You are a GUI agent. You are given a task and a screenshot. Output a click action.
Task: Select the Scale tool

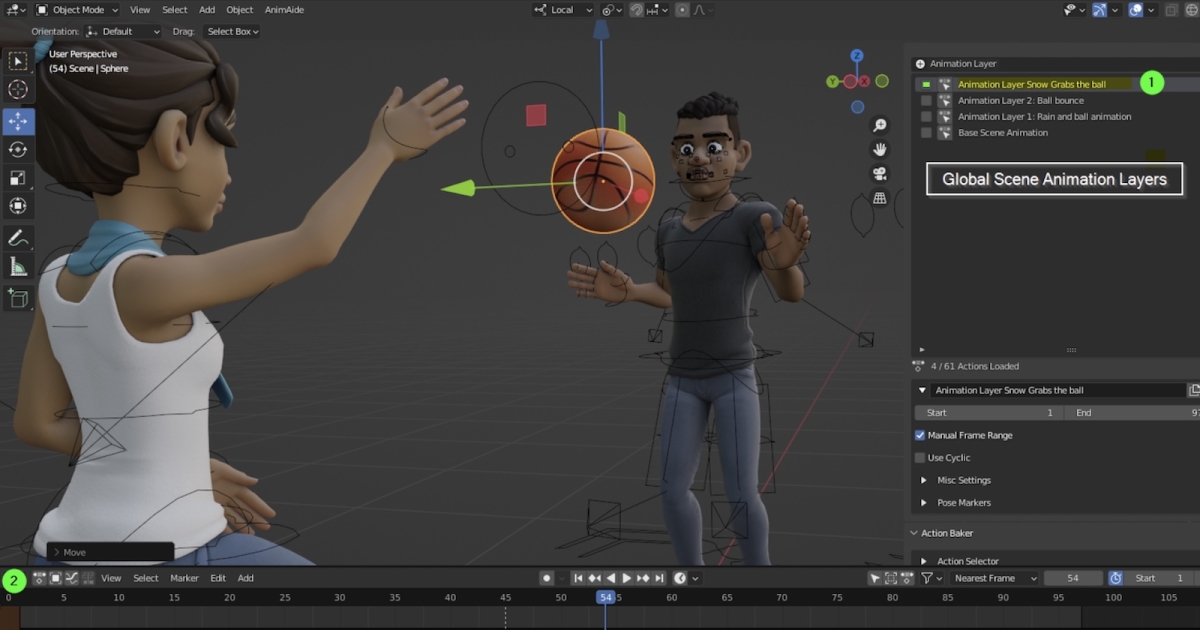[x=18, y=178]
